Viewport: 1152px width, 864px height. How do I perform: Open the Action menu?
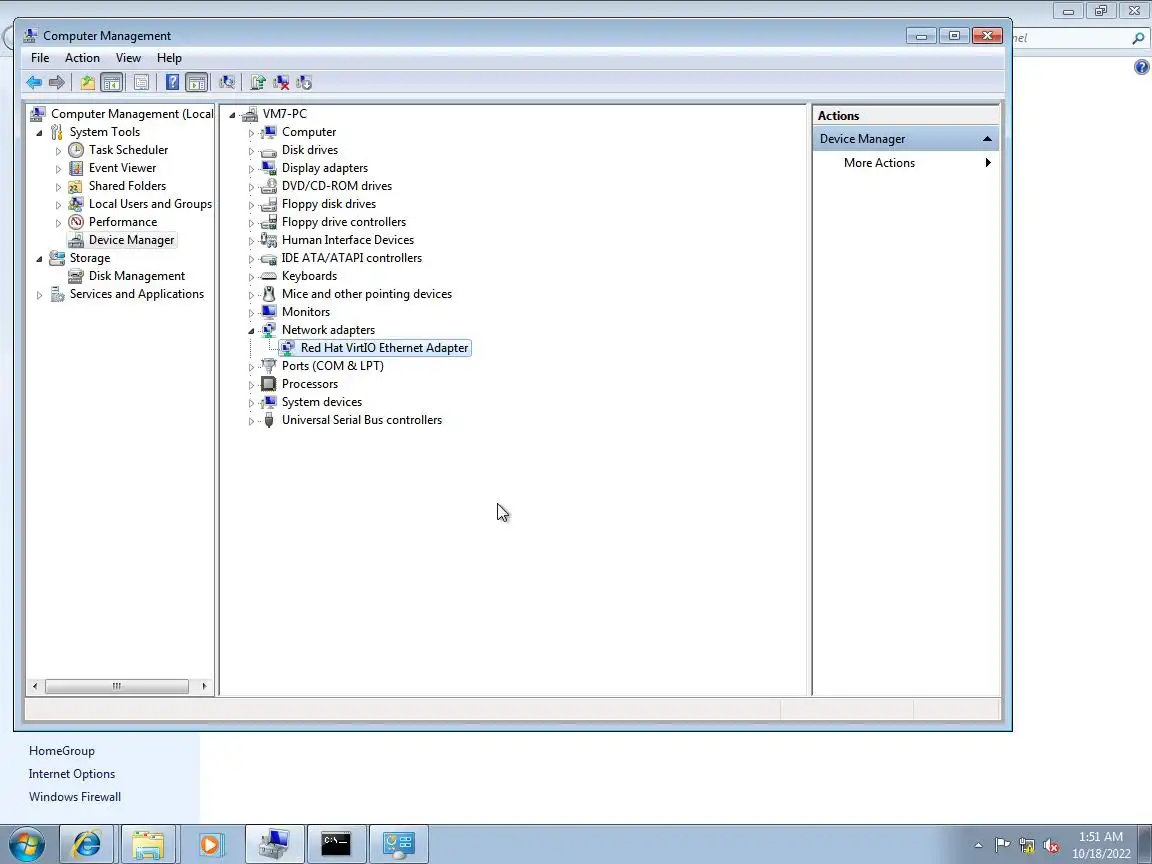point(82,58)
